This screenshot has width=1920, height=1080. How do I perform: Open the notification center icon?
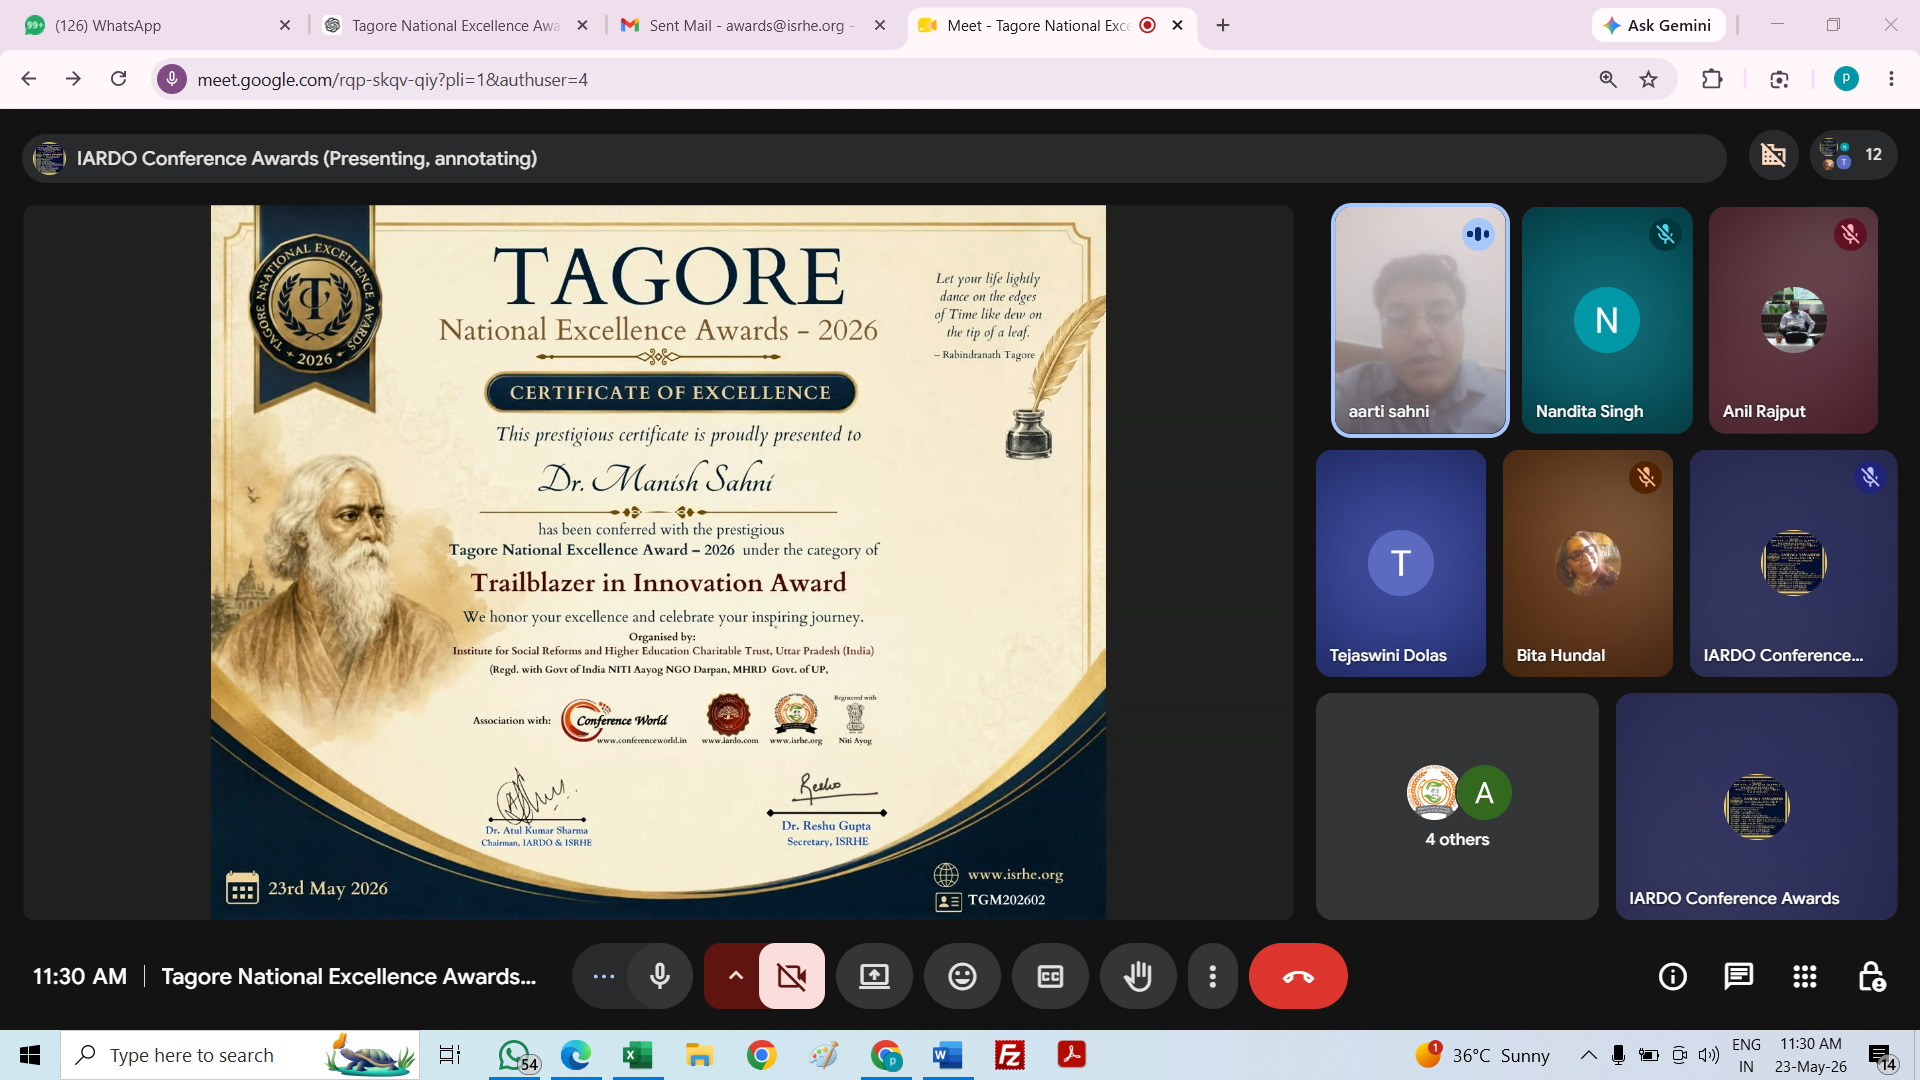(1882, 1056)
